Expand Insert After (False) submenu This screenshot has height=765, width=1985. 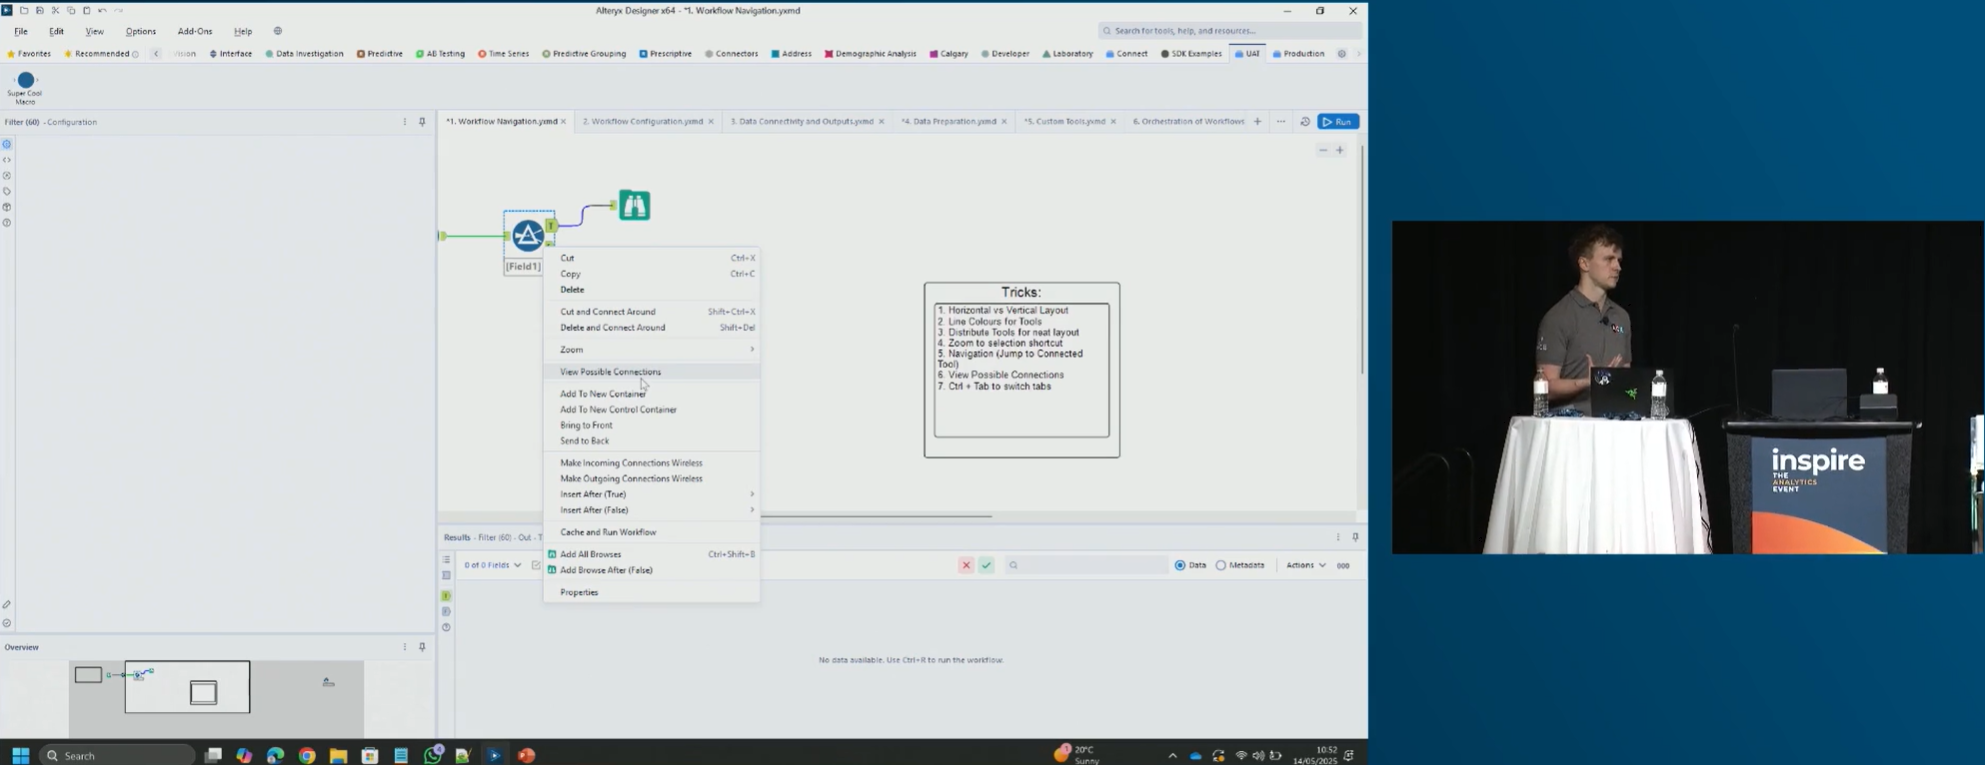(652, 510)
